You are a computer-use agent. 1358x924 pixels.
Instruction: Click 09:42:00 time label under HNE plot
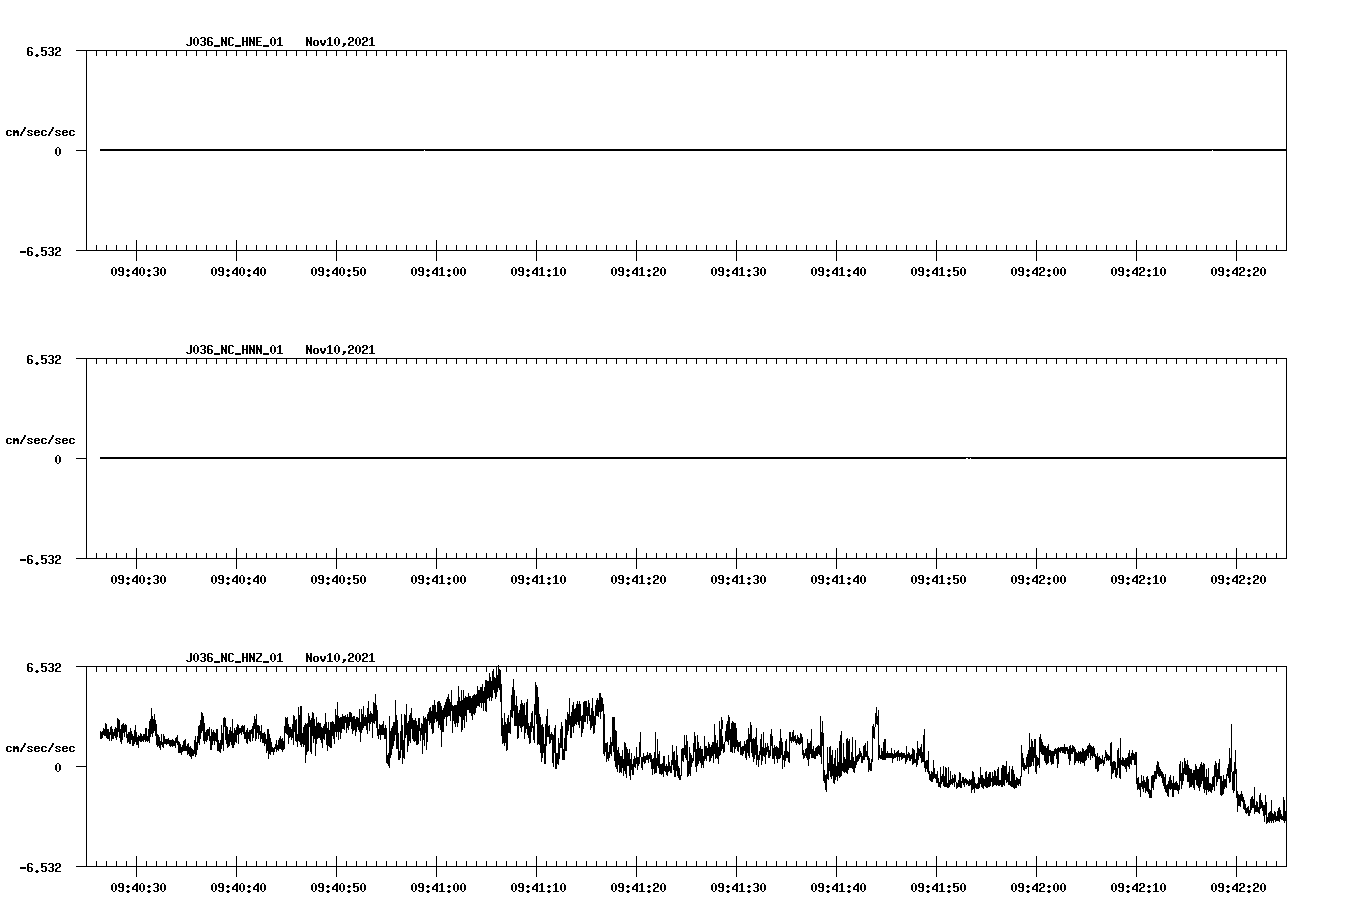pyautogui.click(x=1038, y=272)
